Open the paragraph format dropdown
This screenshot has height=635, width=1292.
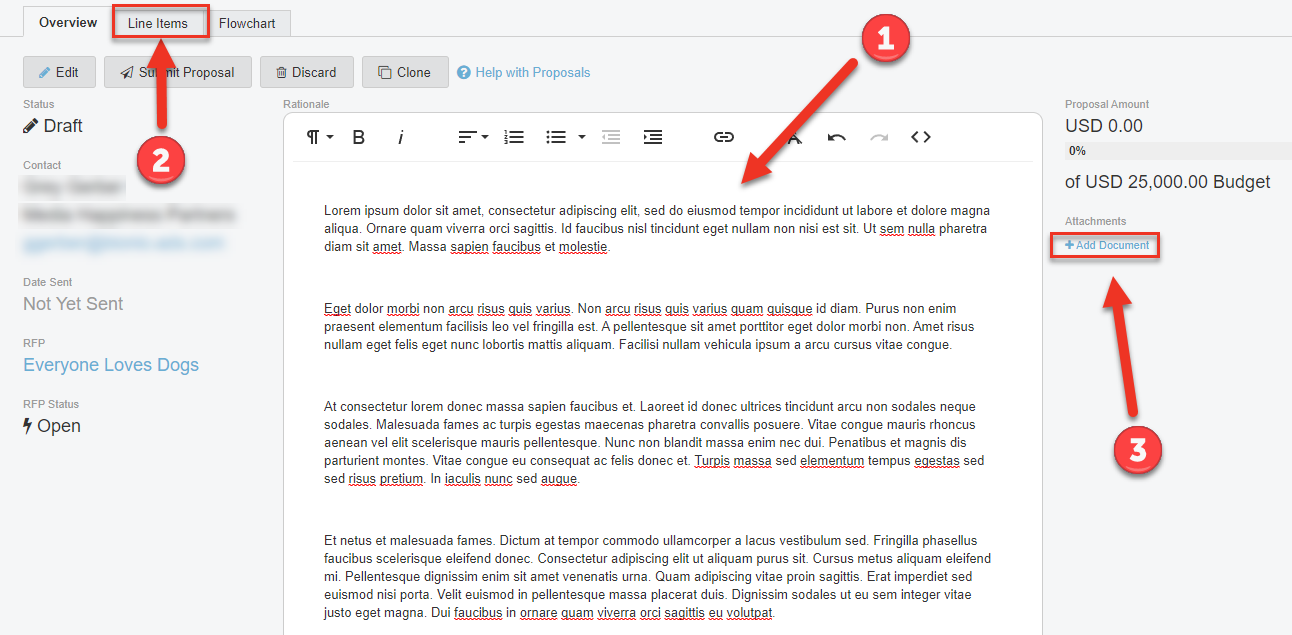319,138
